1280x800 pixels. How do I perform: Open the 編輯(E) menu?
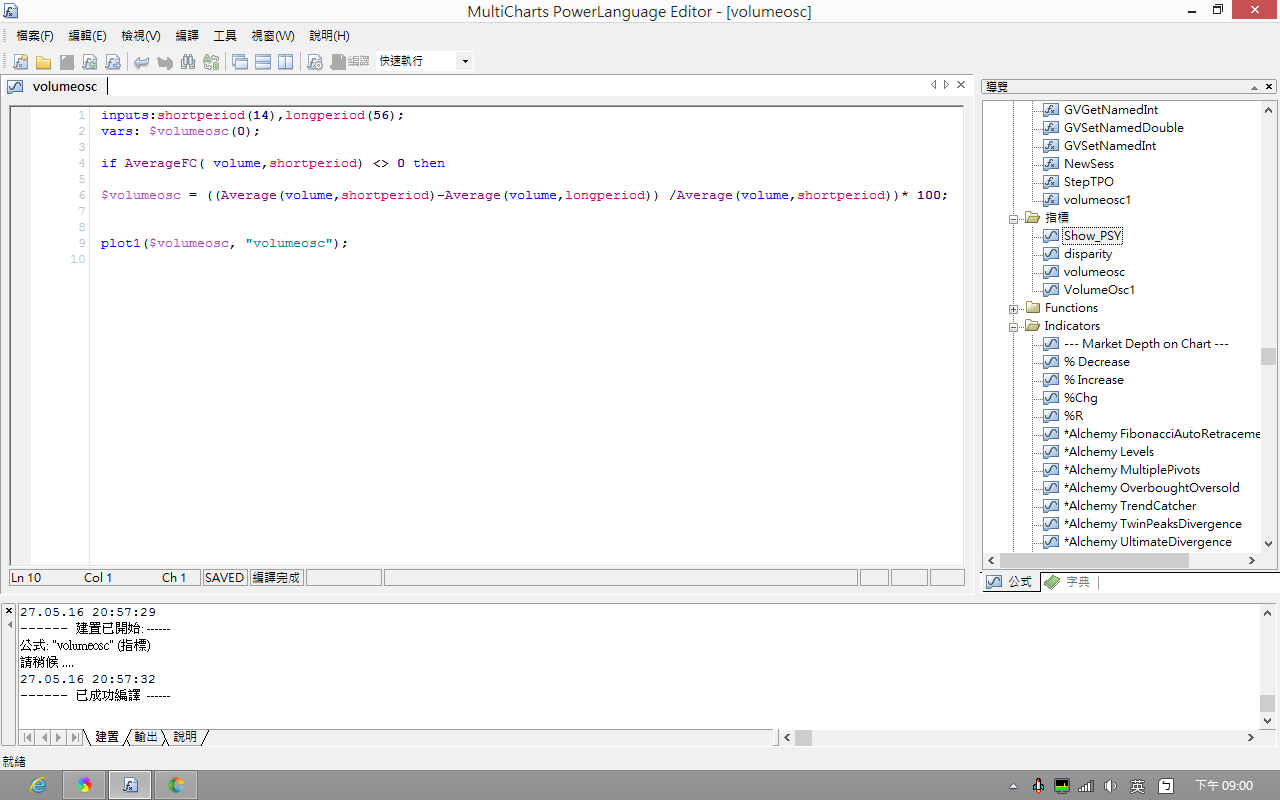87,36
